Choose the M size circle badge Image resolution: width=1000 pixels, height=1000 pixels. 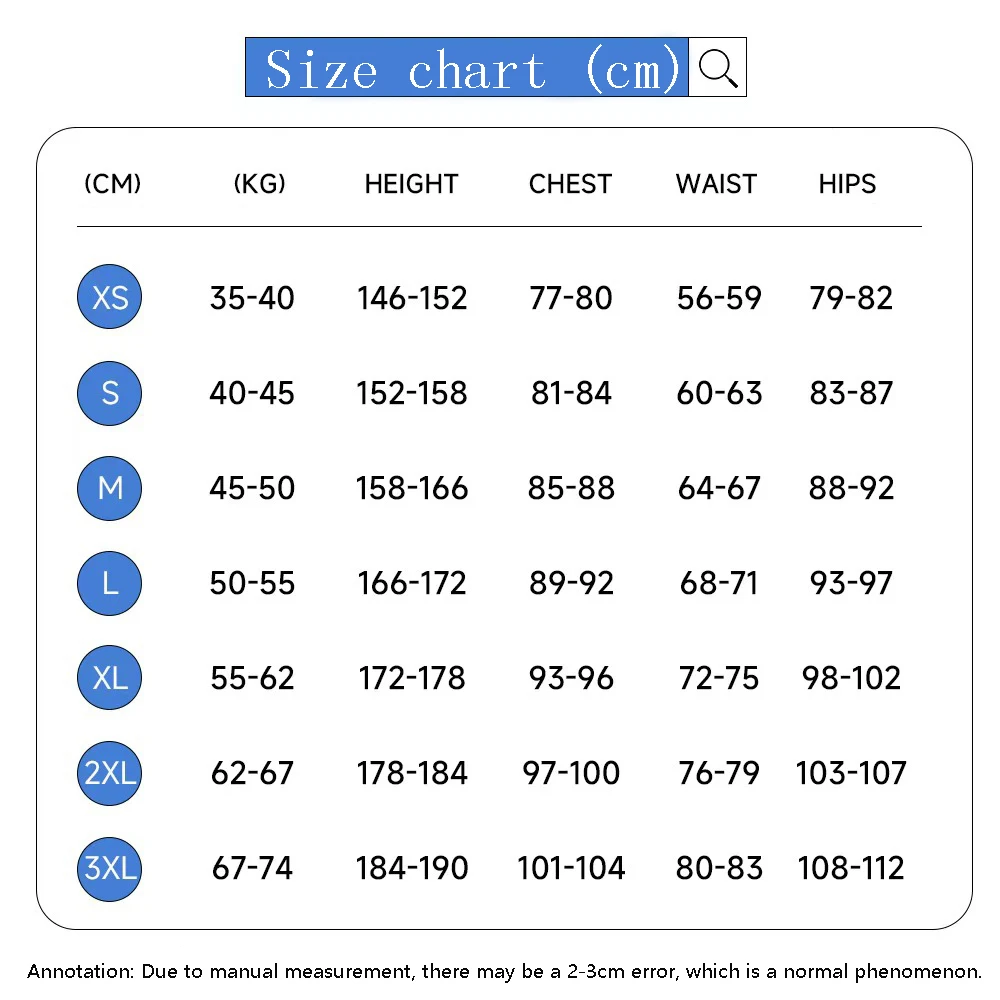110,488
